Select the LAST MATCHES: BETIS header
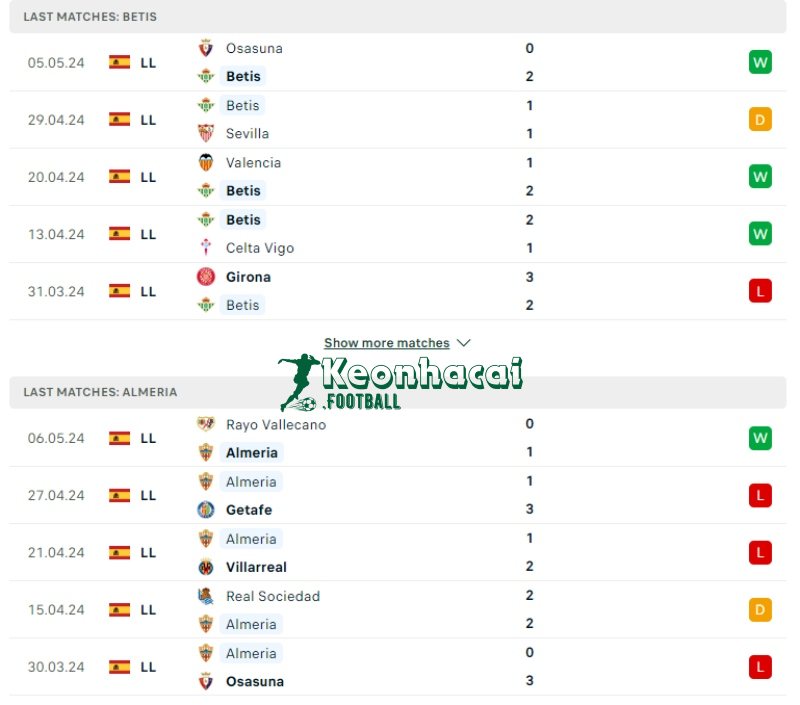 coord(88,16)
